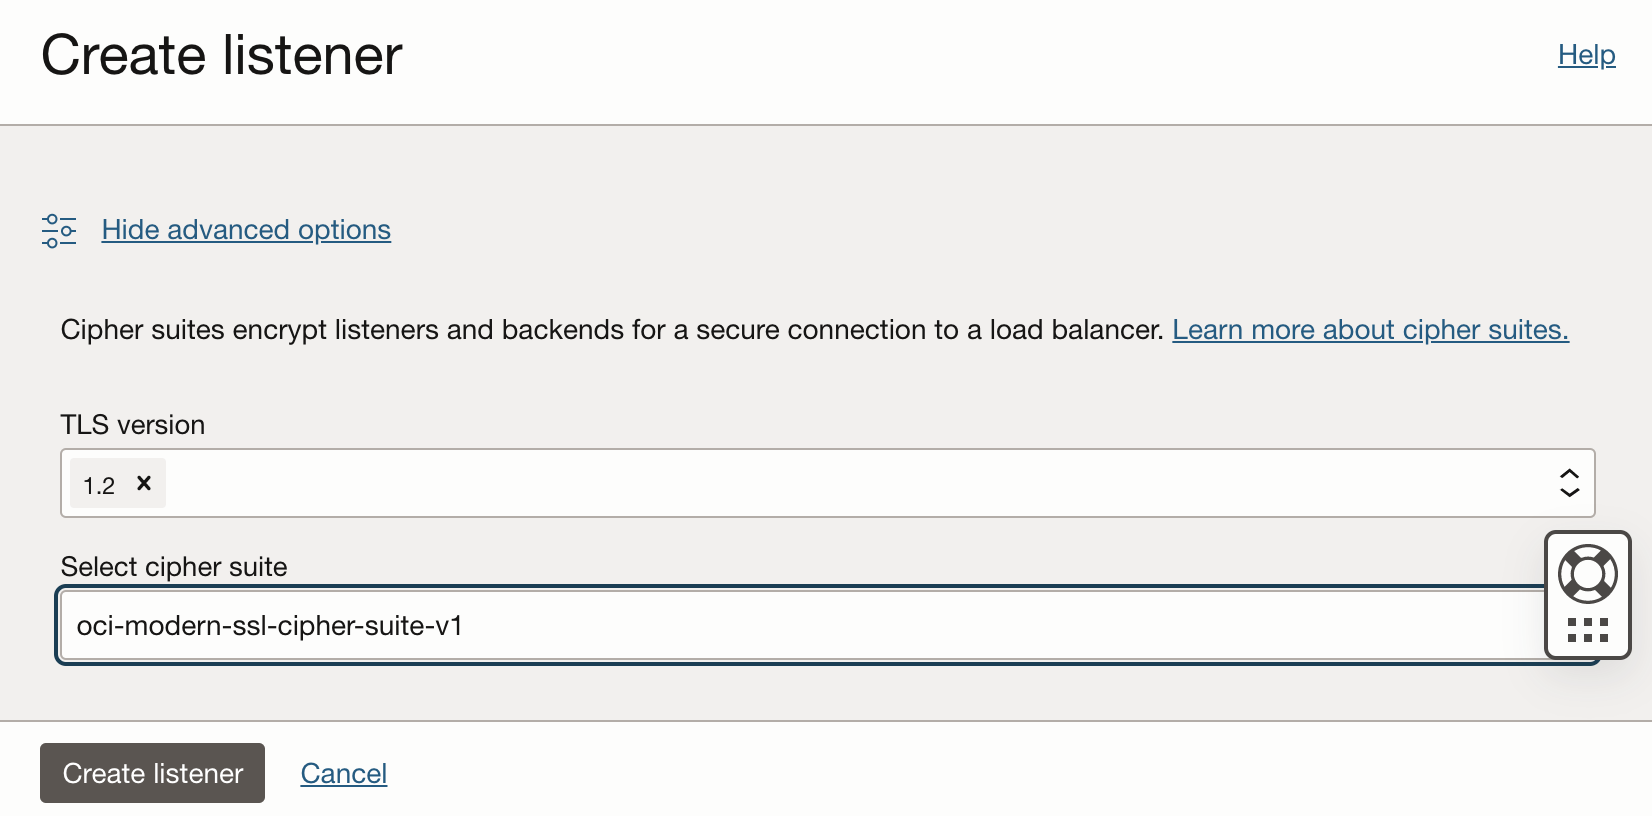Click the Select cipher suite label
Screen dimensions: 1652x816
coord(174,567)
